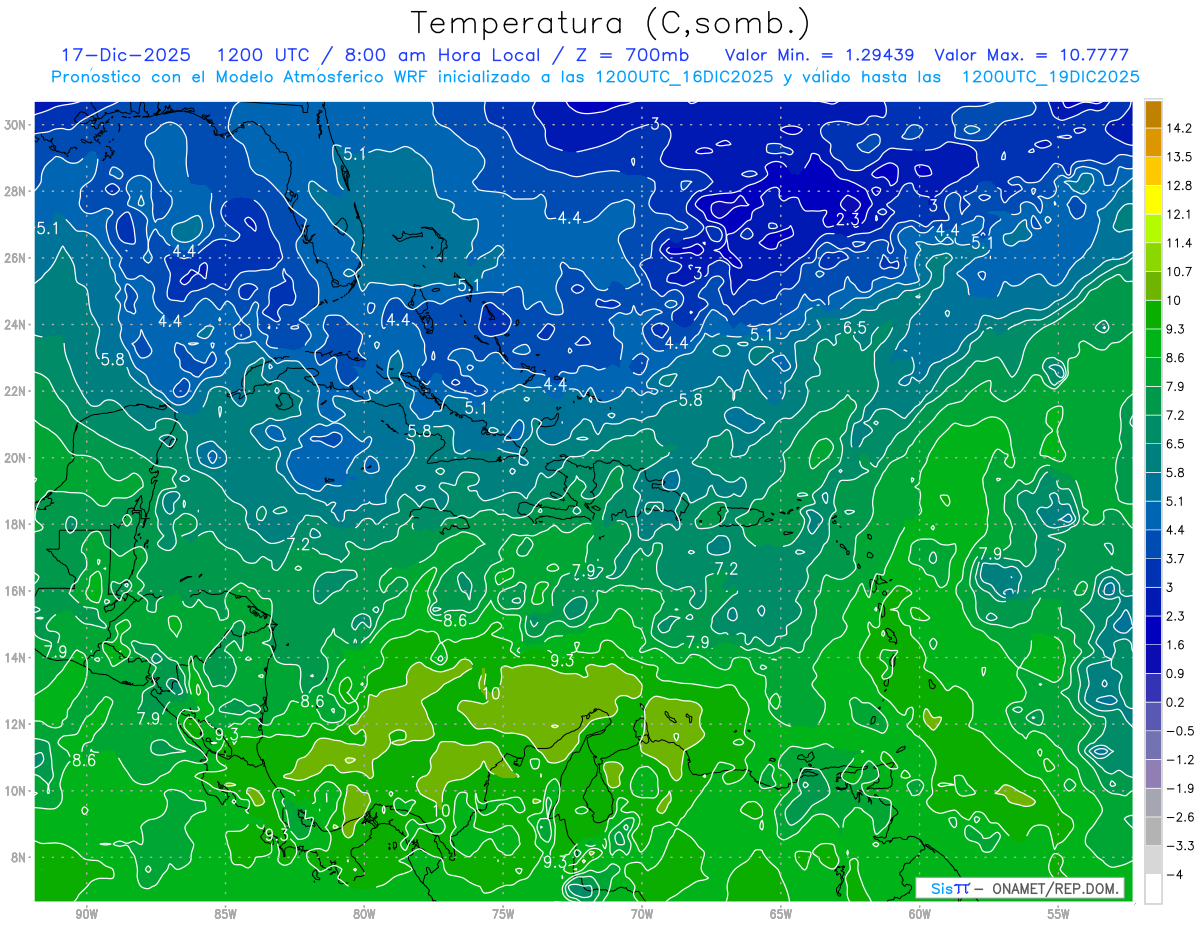1200x927 pixels.
Task: Click the 12.1 value on the colorbar
Action: pyautogui.click(x=1179, y=214)
